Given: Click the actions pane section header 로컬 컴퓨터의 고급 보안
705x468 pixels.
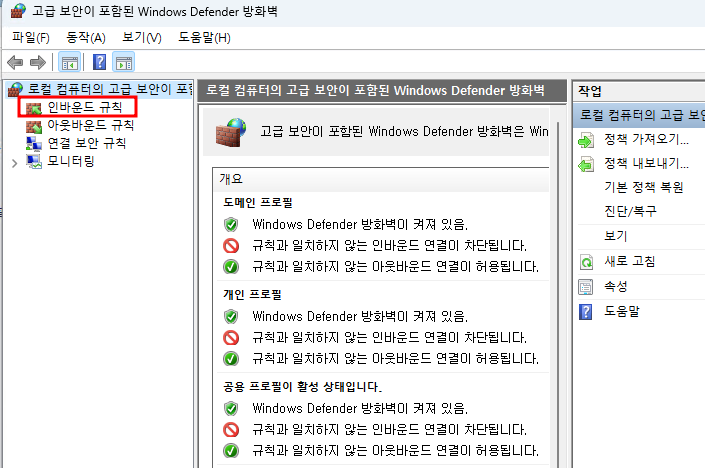Looking at the screenshot, I should (x=639, y=115).
